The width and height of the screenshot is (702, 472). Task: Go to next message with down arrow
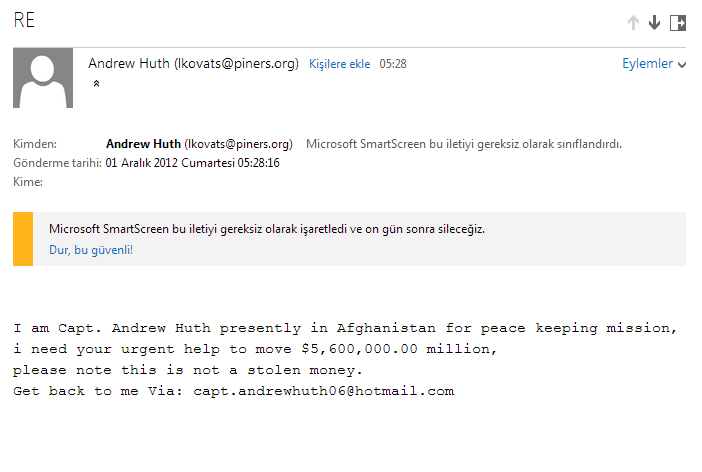click(655, 22)
